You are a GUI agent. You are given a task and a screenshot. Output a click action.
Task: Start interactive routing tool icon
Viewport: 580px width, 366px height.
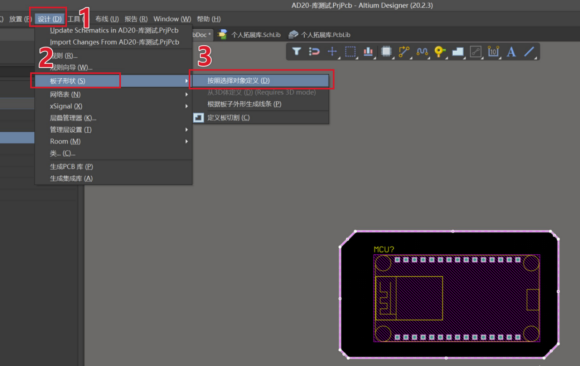click(x=404, y=51)
